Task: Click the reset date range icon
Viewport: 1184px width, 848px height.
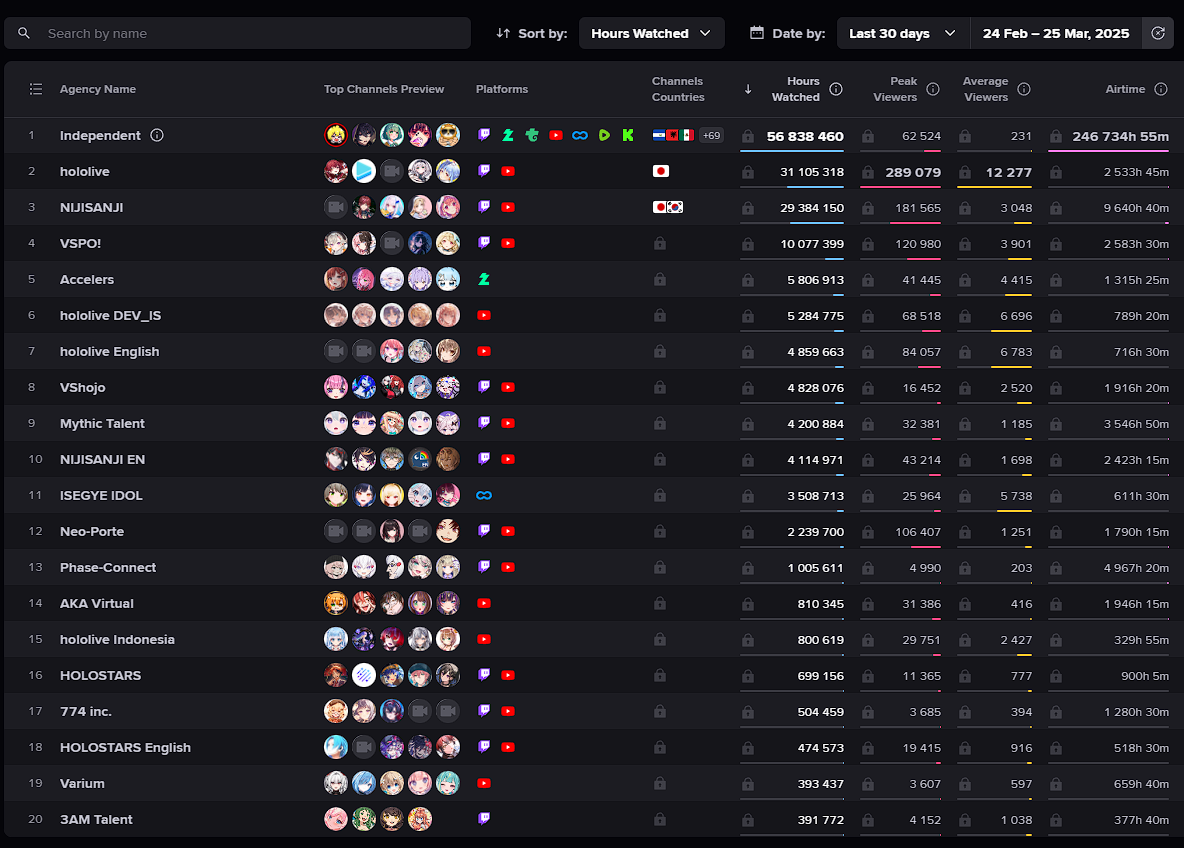Action: 1158,33
